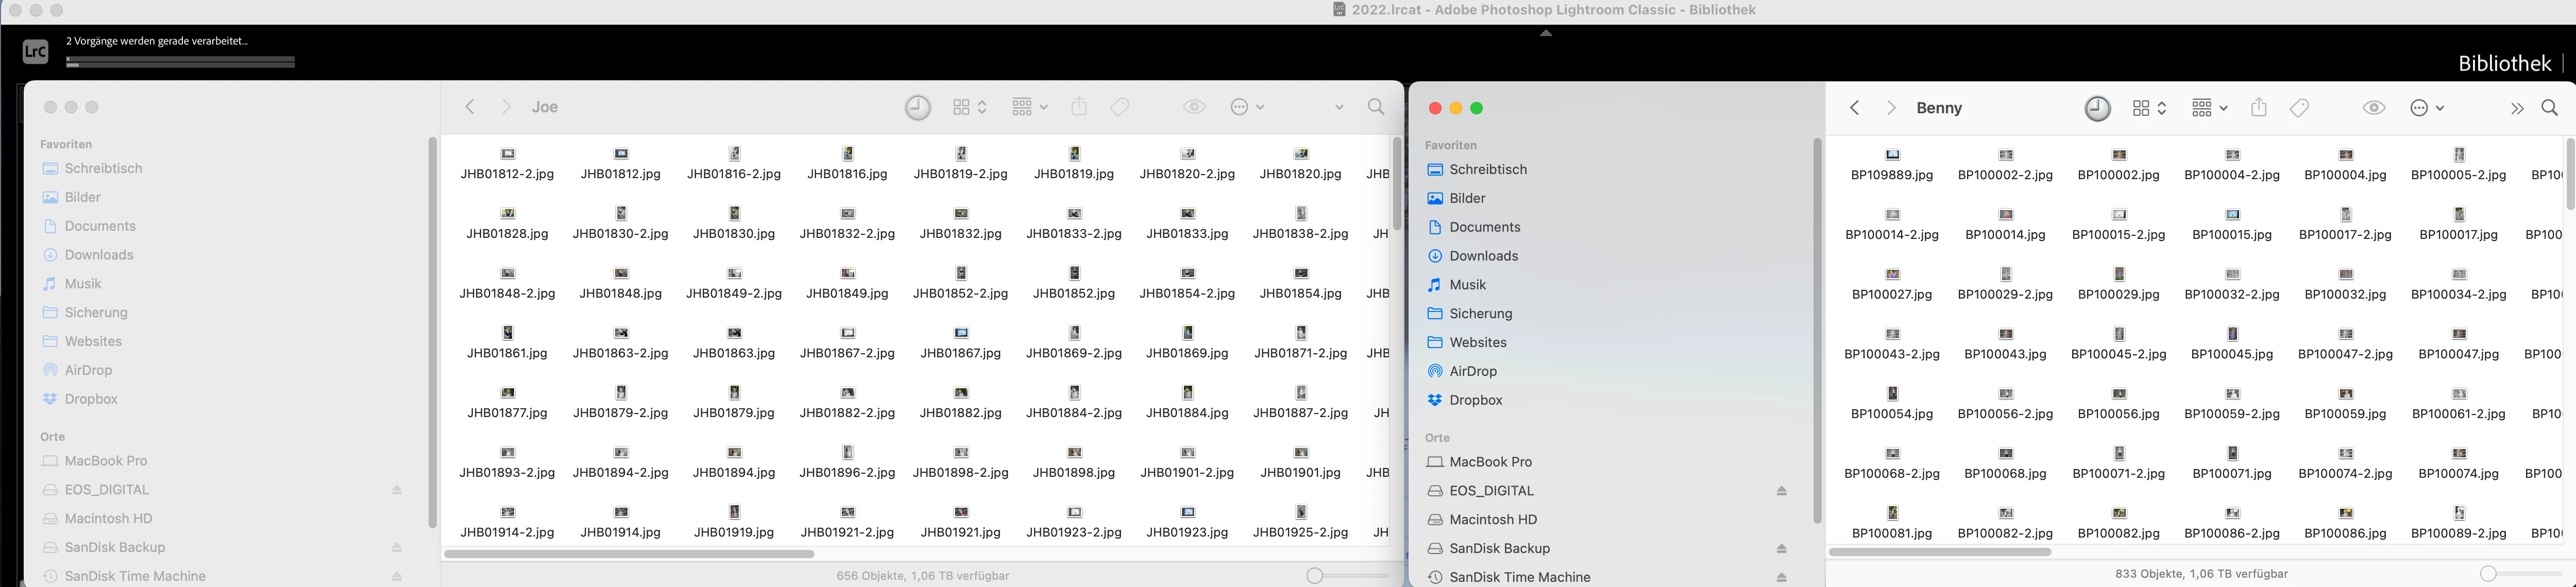Open the more actions dropdown in Benny toolbar

point(2426,108)
